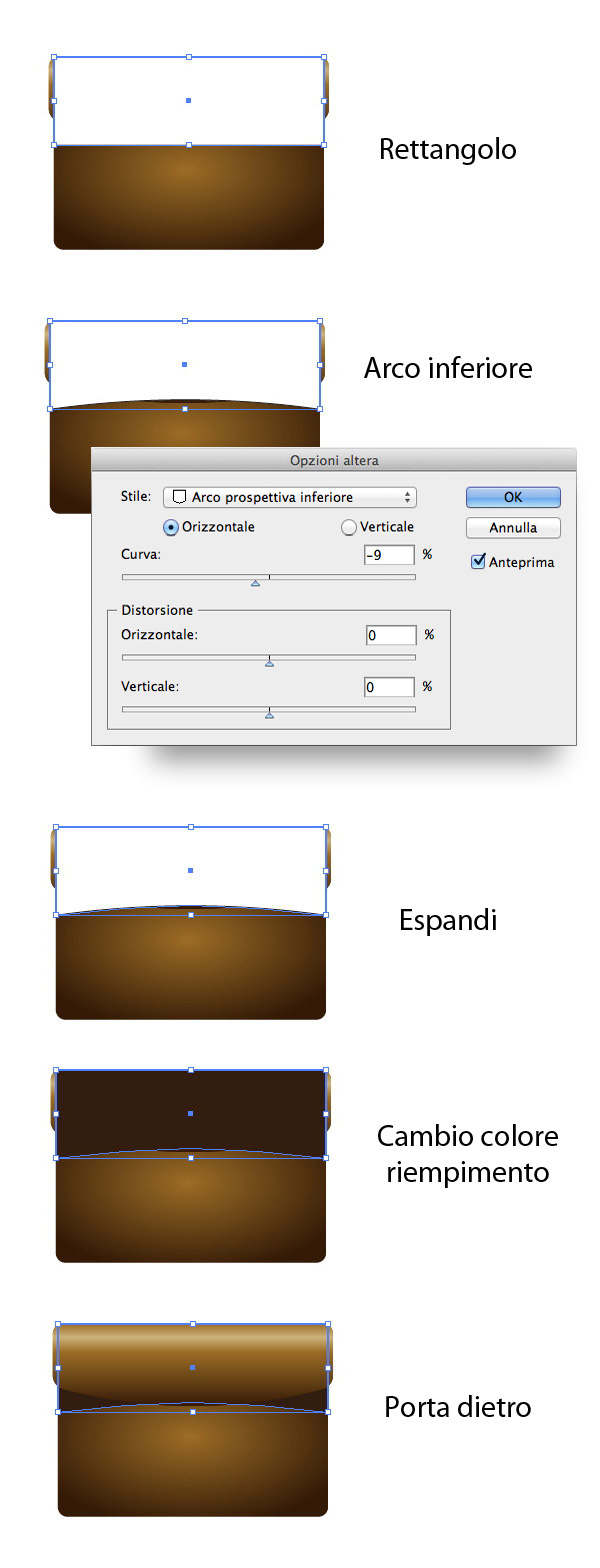600x1568 pixels.
Task: Click the Distorsione Verticale slider handle
Action: [269, 714]
